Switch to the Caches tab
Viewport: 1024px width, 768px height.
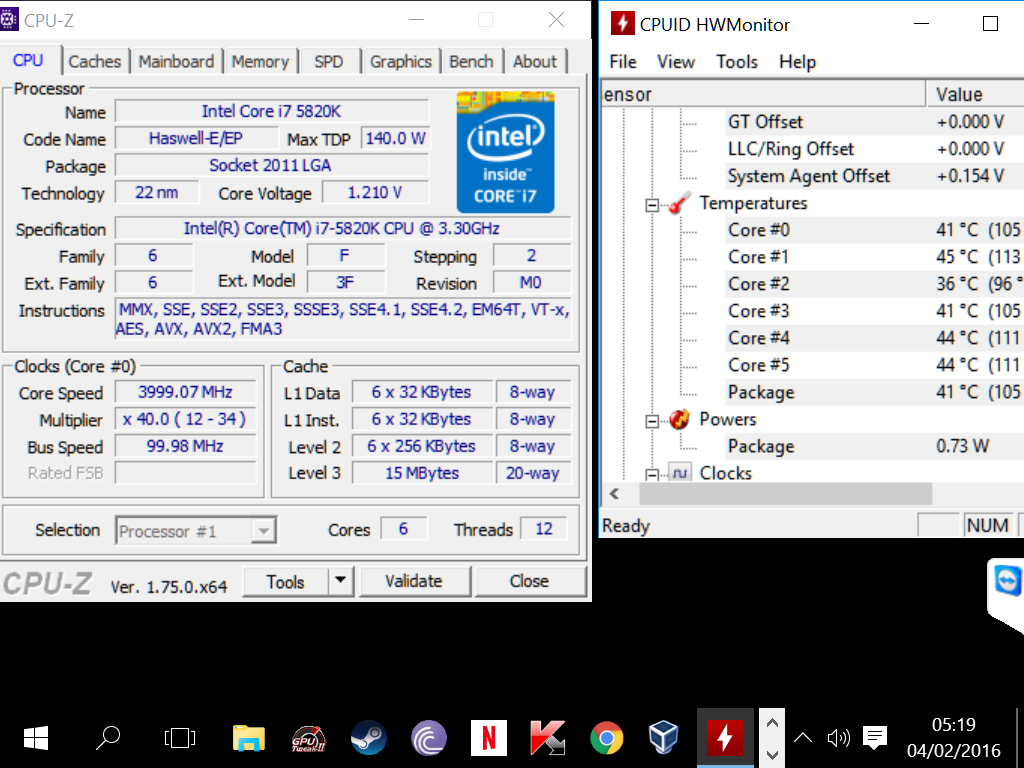click(95, 61)
